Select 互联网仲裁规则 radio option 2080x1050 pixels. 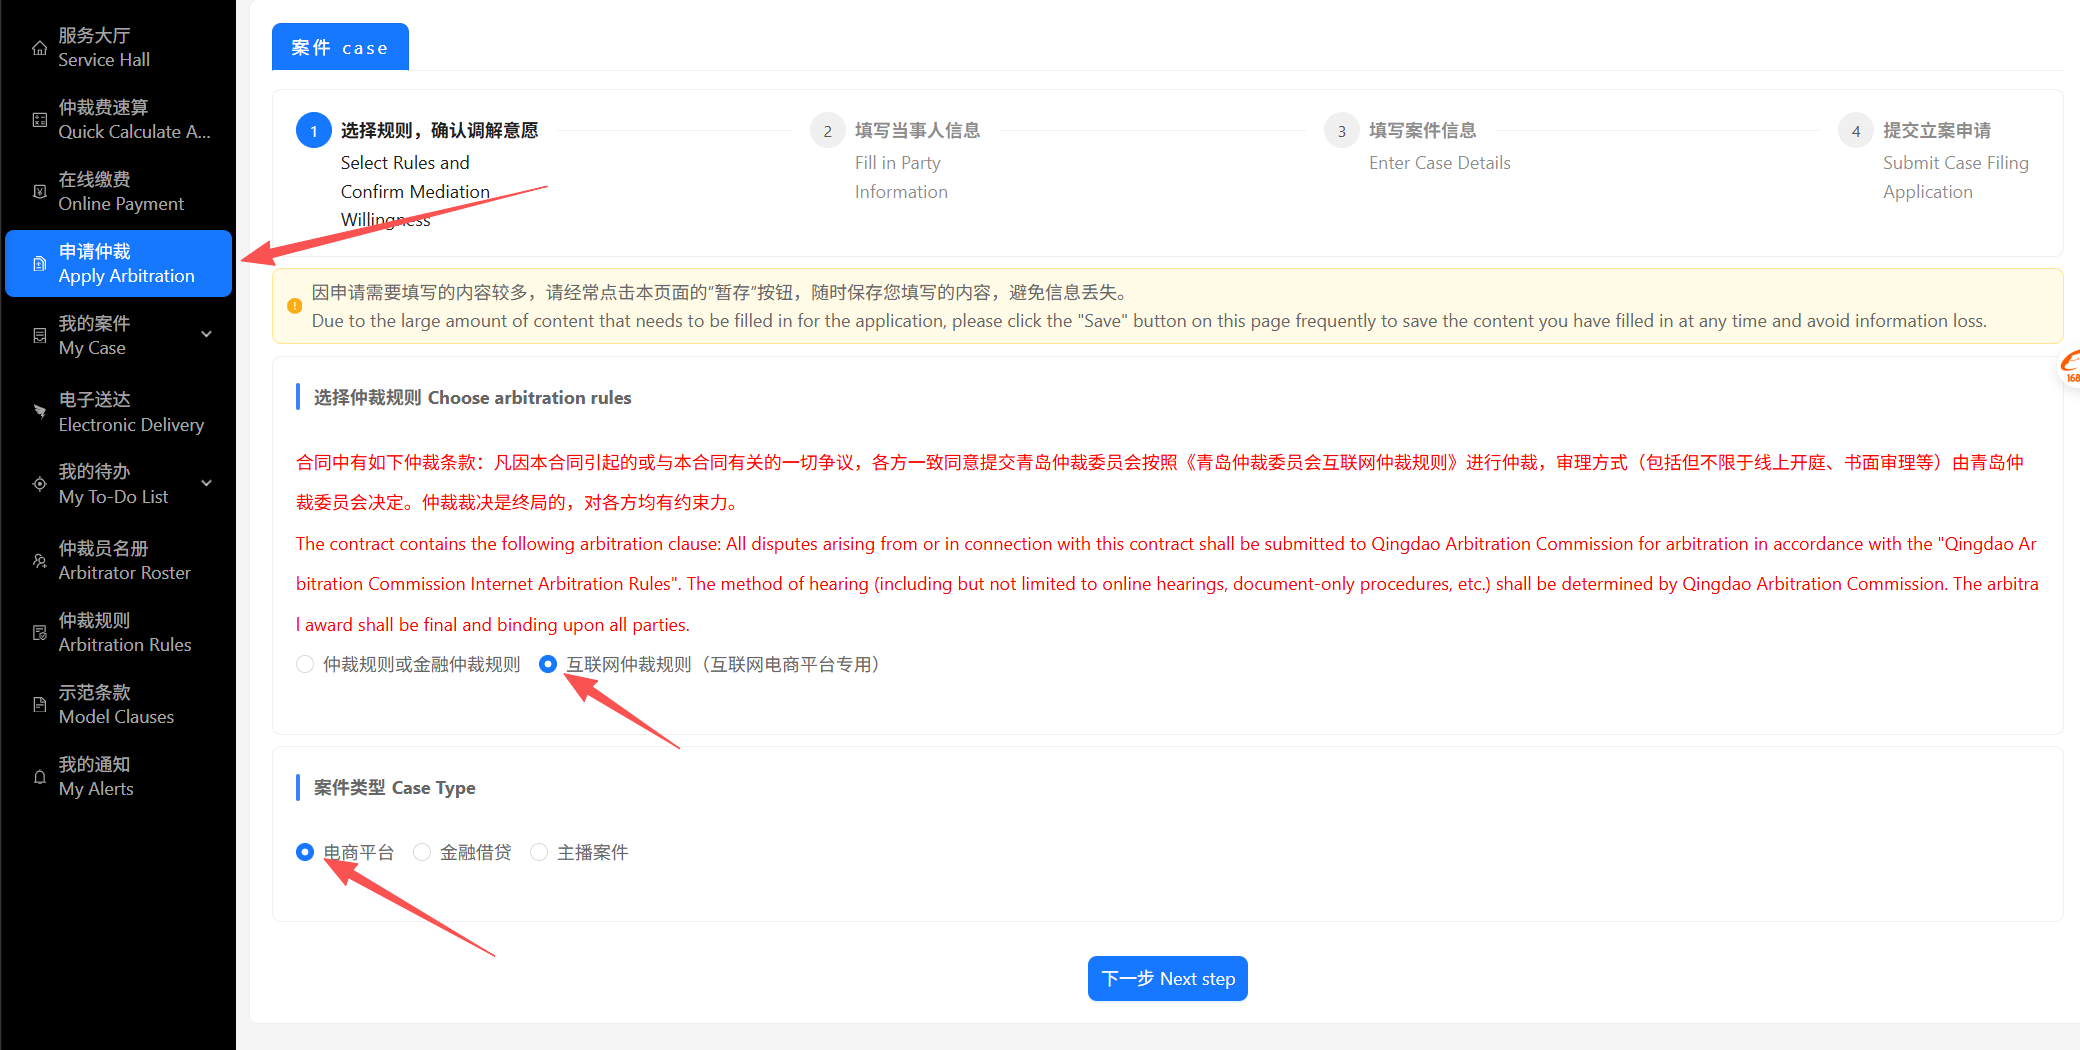click(x=548, y=665)
